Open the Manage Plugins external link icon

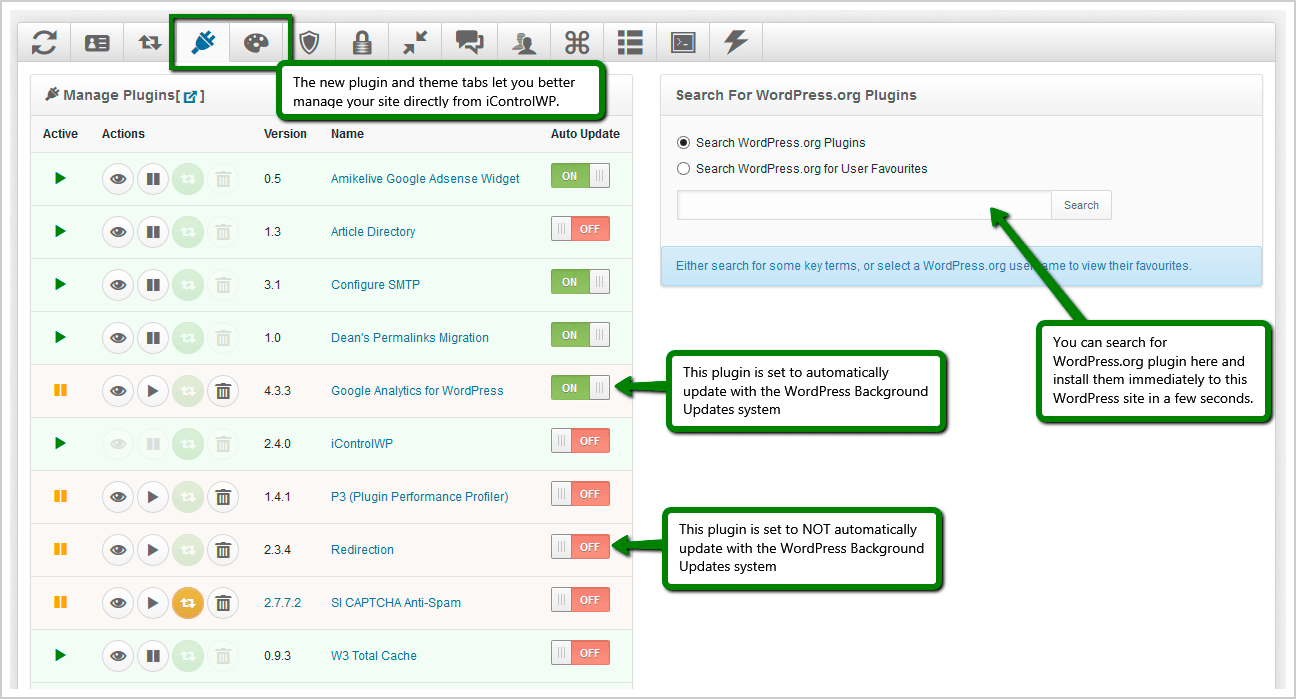[x=190, y=96]
